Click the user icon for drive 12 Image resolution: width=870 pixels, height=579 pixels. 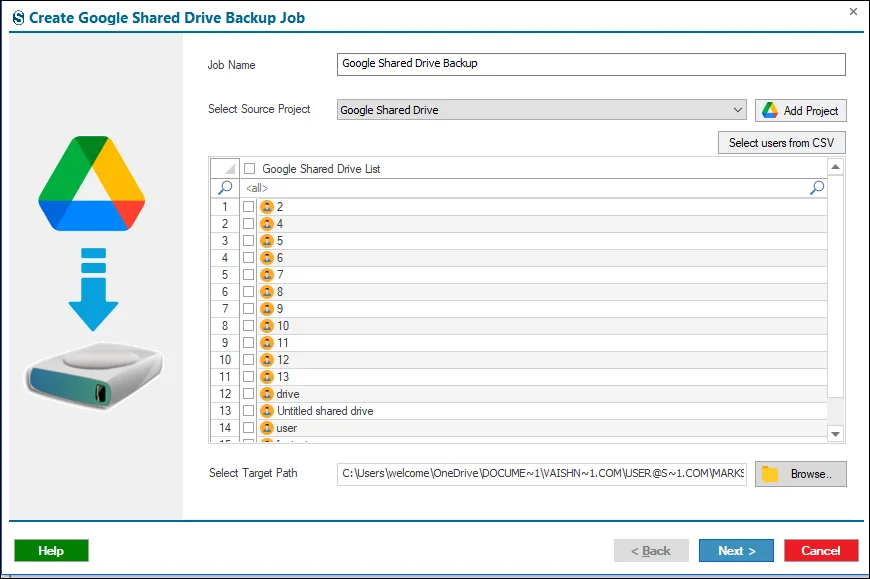[267, 360]
